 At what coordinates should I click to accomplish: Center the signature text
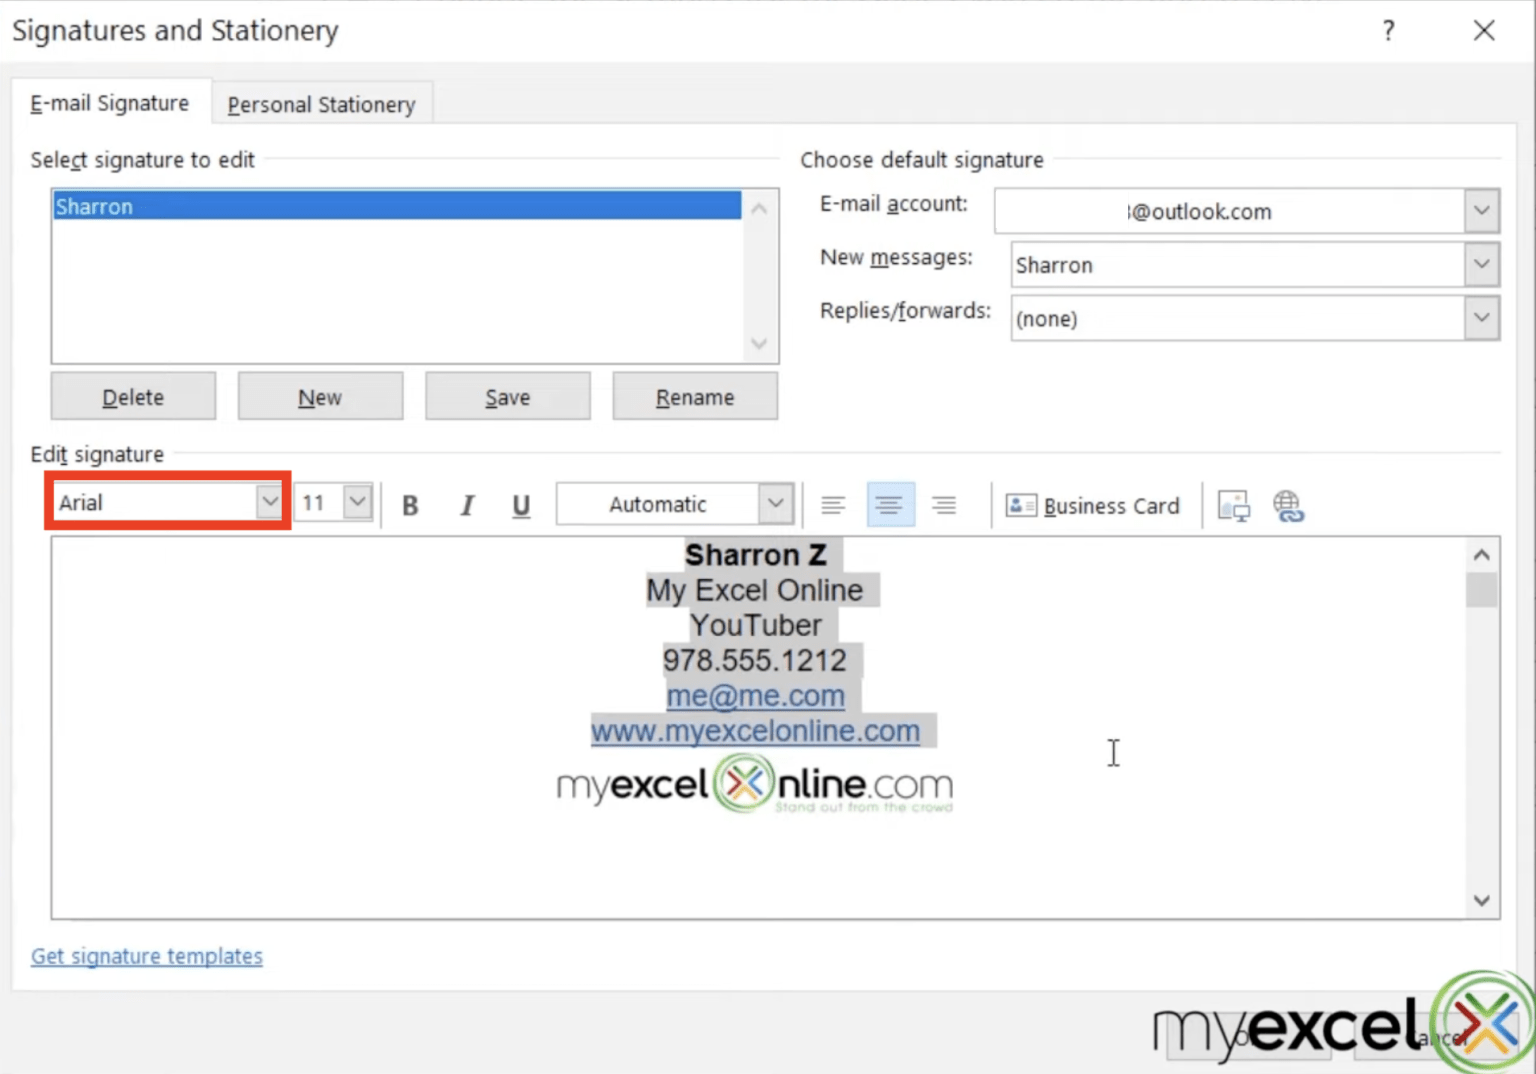(889, 505)
